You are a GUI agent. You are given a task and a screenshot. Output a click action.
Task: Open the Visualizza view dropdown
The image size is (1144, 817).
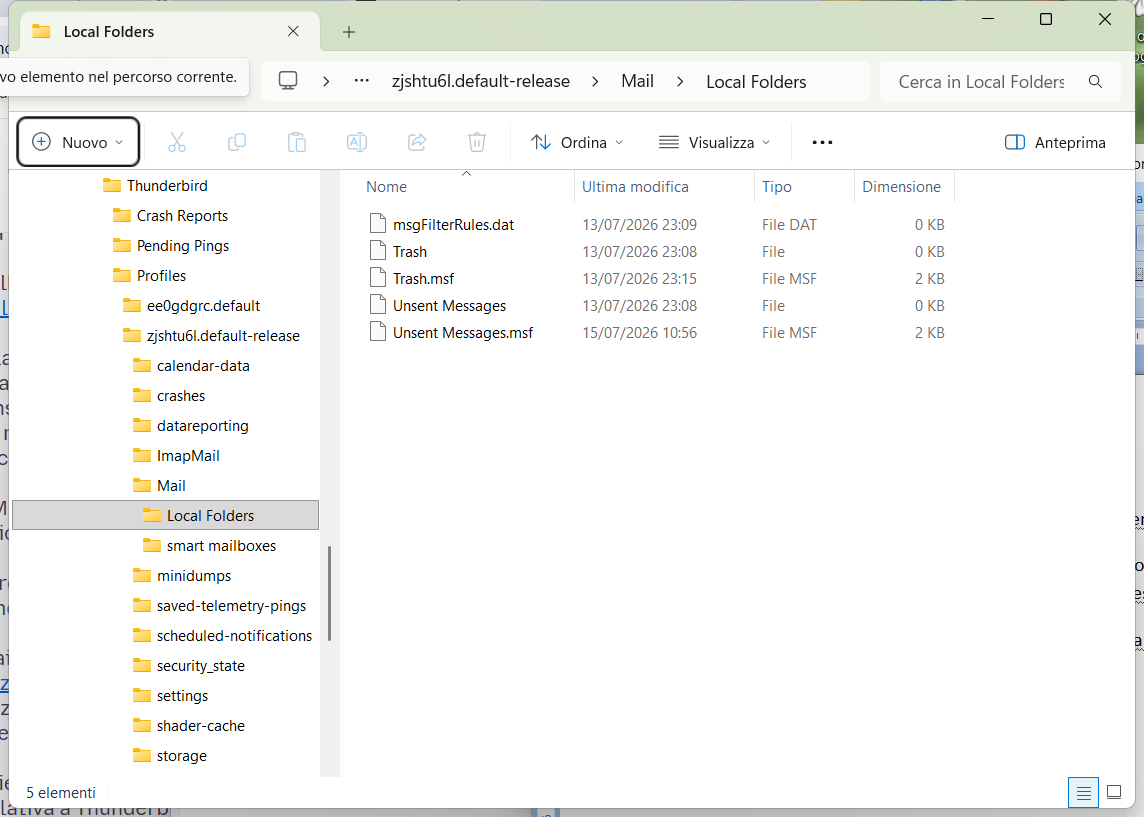point(714,142)
